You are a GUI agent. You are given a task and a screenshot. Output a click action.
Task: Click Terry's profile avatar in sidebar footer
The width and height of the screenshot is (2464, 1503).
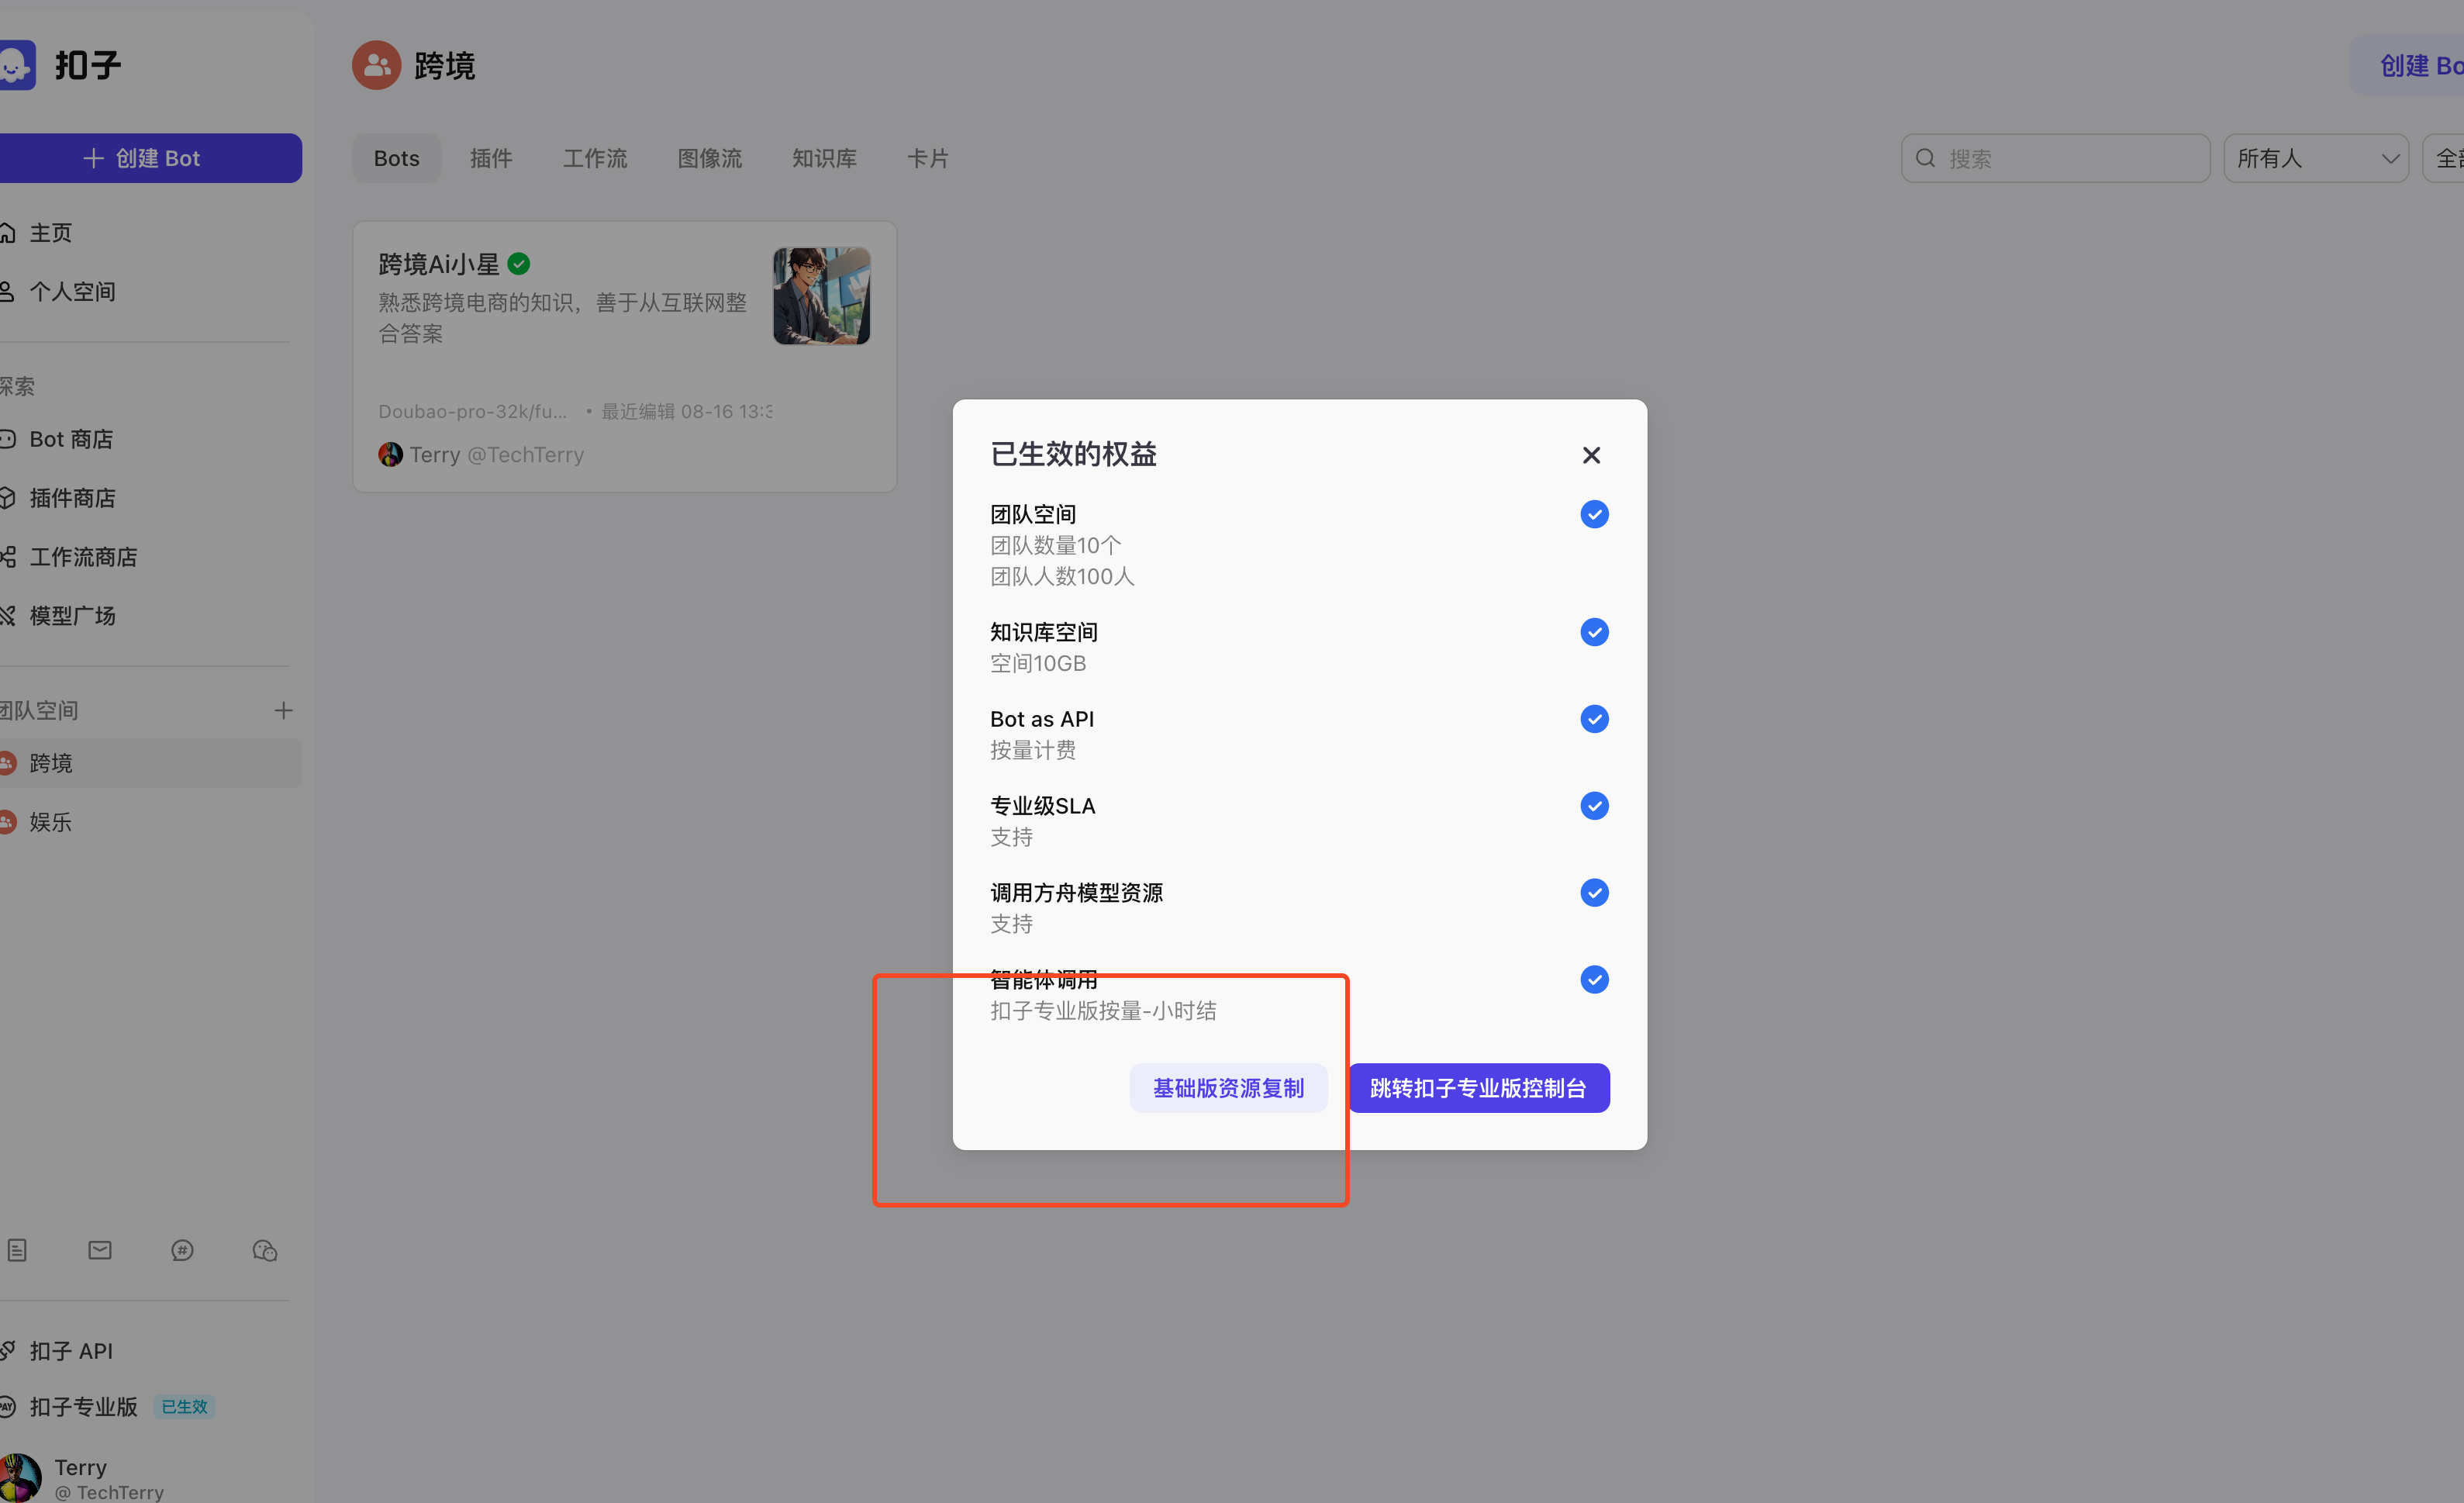coord(19,1478)
